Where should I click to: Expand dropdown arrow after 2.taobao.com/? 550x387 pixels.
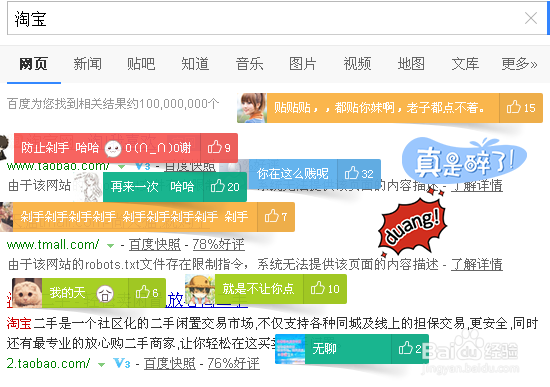[101, 365]
